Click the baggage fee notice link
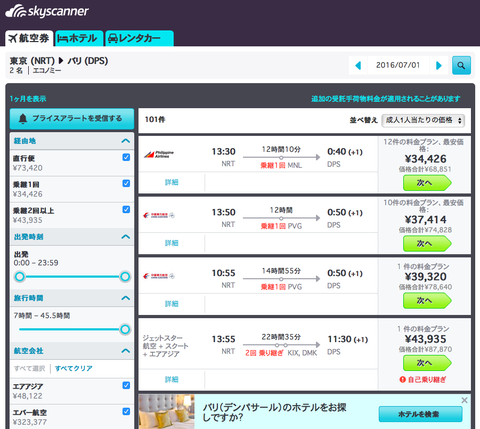This screenshot has width=480, height=429. [386, 99]
